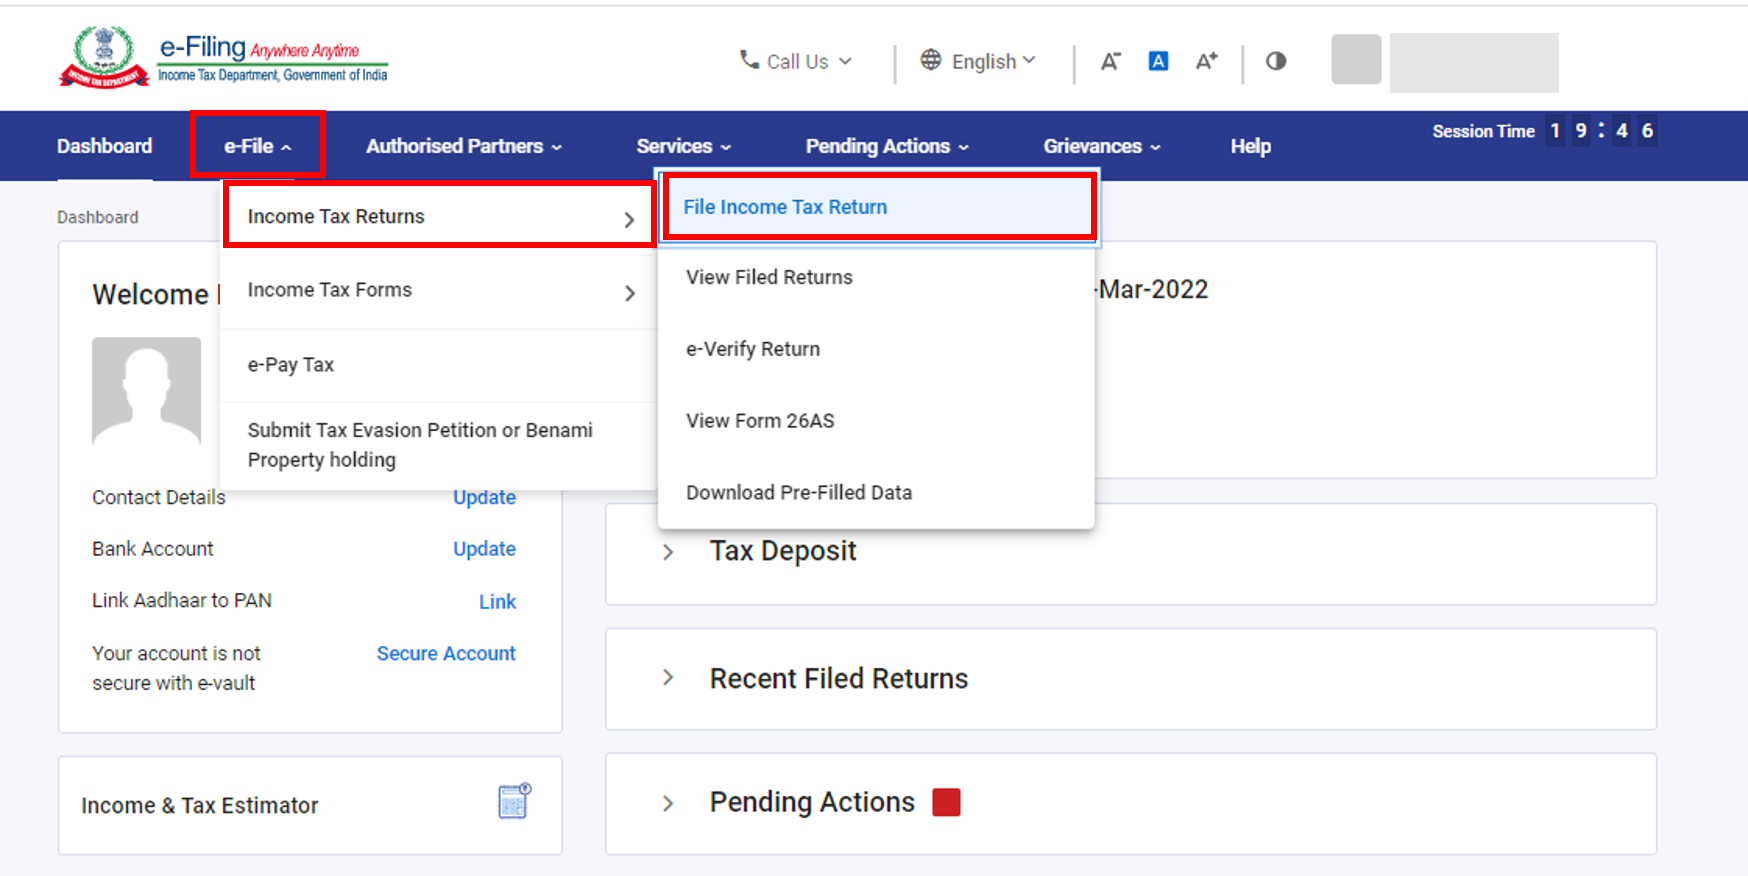Toggle the high contrast mode icon
Viewport: 1748px width, 876px height.
(x=1276, y=62)
